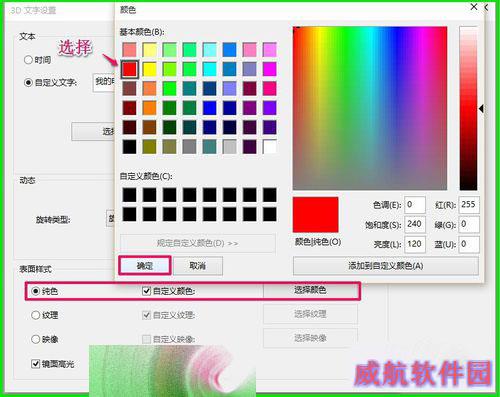Click the hue-saturation color spectrum area
This screenshot has width=500, height=397.
coord(370,108)
